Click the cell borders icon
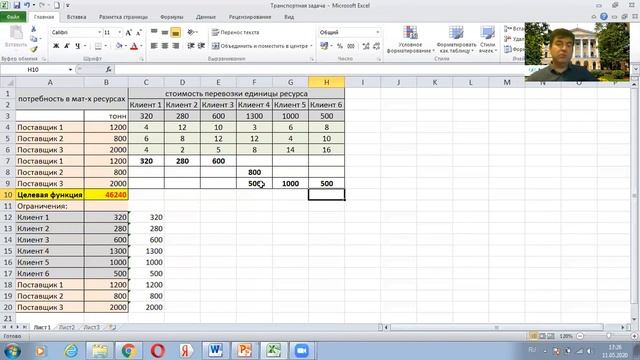 point(98,46)
